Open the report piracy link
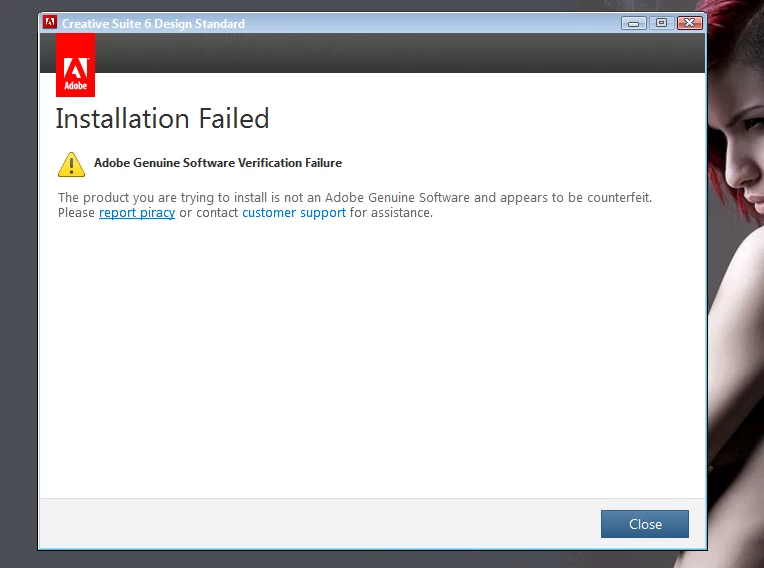The width and height of the screenshot is (764, 568). click(137, 213)
